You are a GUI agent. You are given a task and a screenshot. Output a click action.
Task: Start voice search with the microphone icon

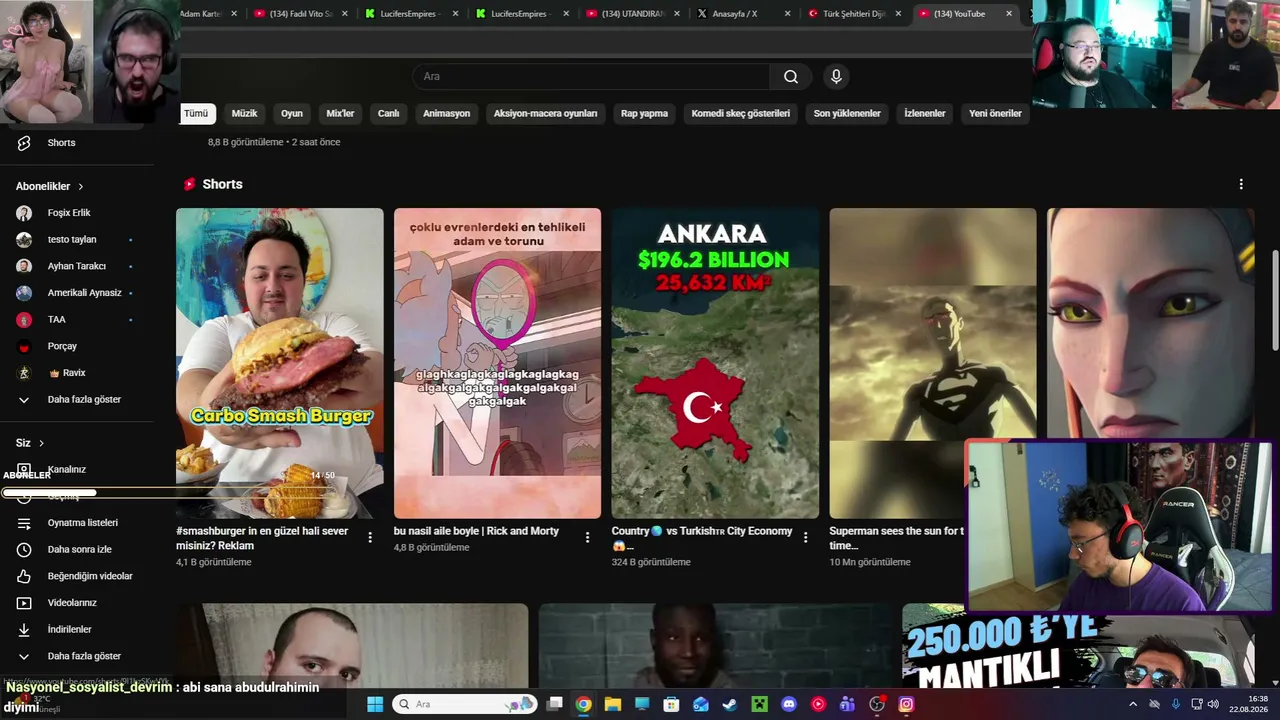pos(836,77)
